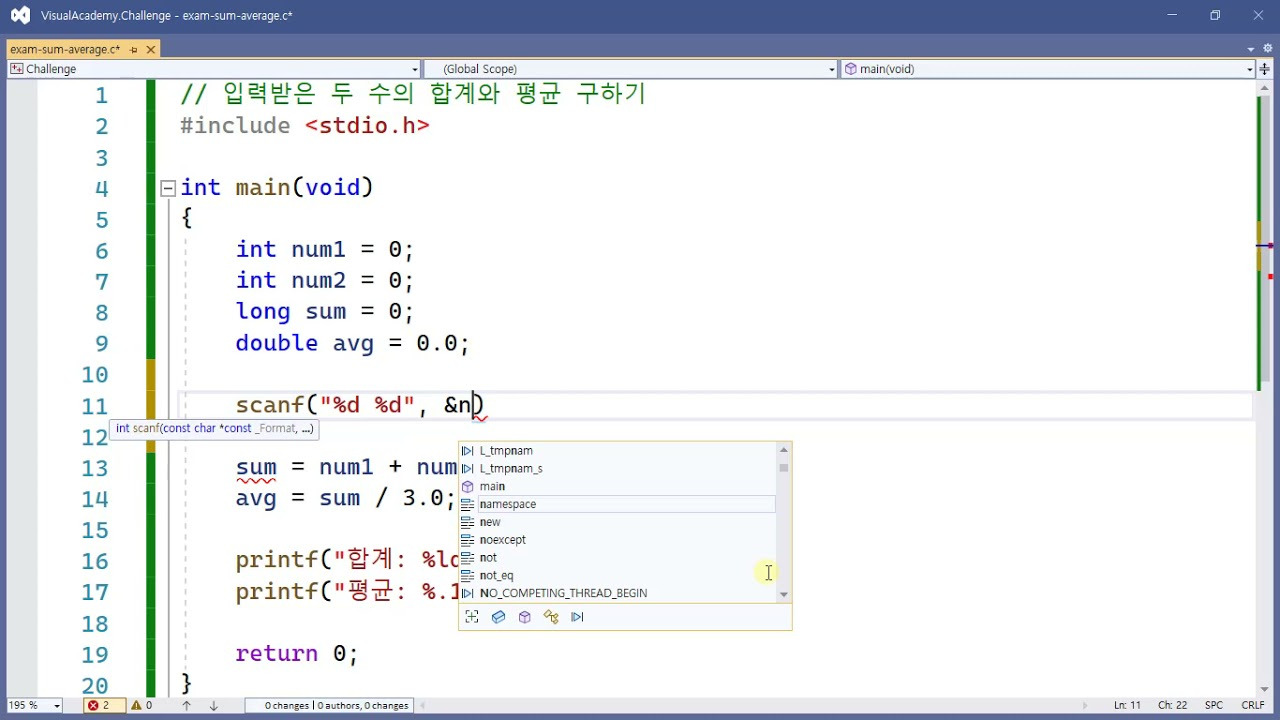The height and width of the screenshot is (720, 1280).
Task: Click the scanf signature tooltip
Action: (x=214, y=428)
